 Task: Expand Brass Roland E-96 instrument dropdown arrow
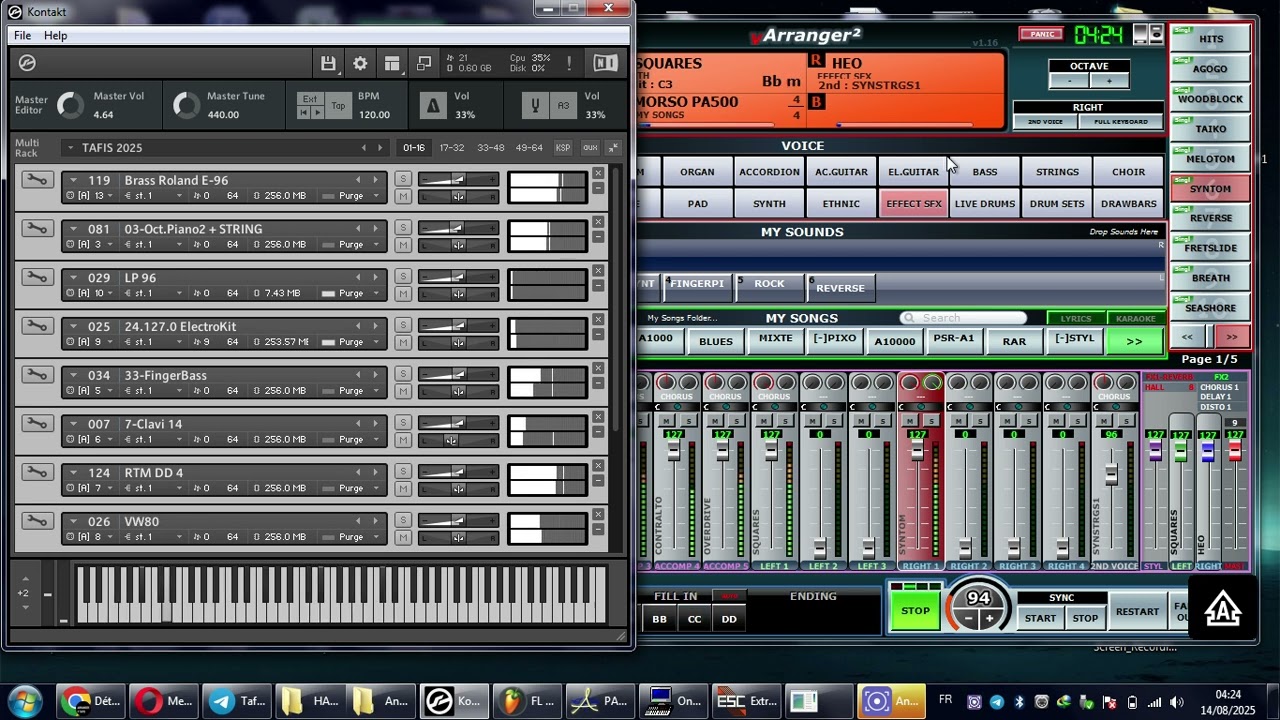coord(72,180)
